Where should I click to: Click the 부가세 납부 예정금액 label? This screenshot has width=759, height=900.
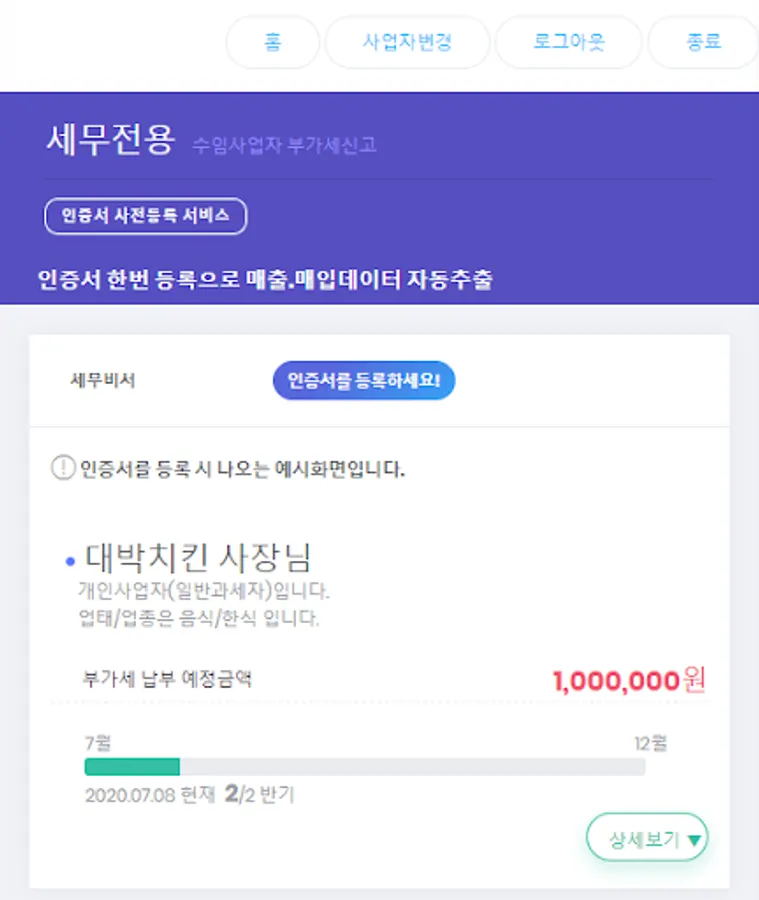167,679
